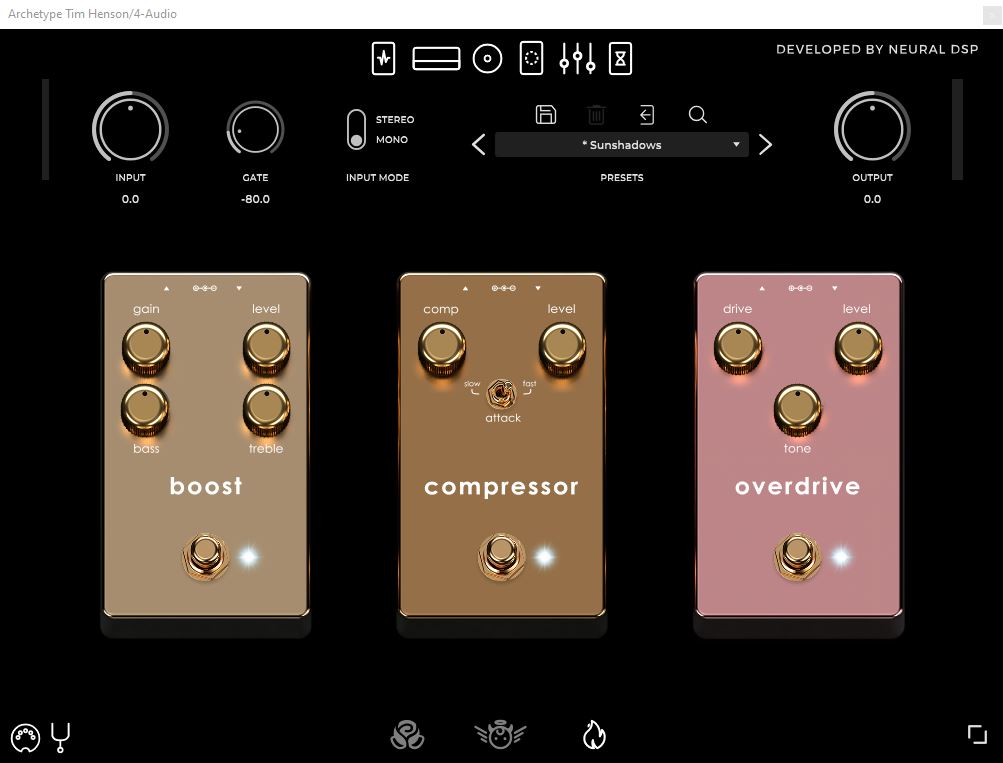Open the time effects hourglass section
Screen dimensions: 1003x763
[620, 59]
